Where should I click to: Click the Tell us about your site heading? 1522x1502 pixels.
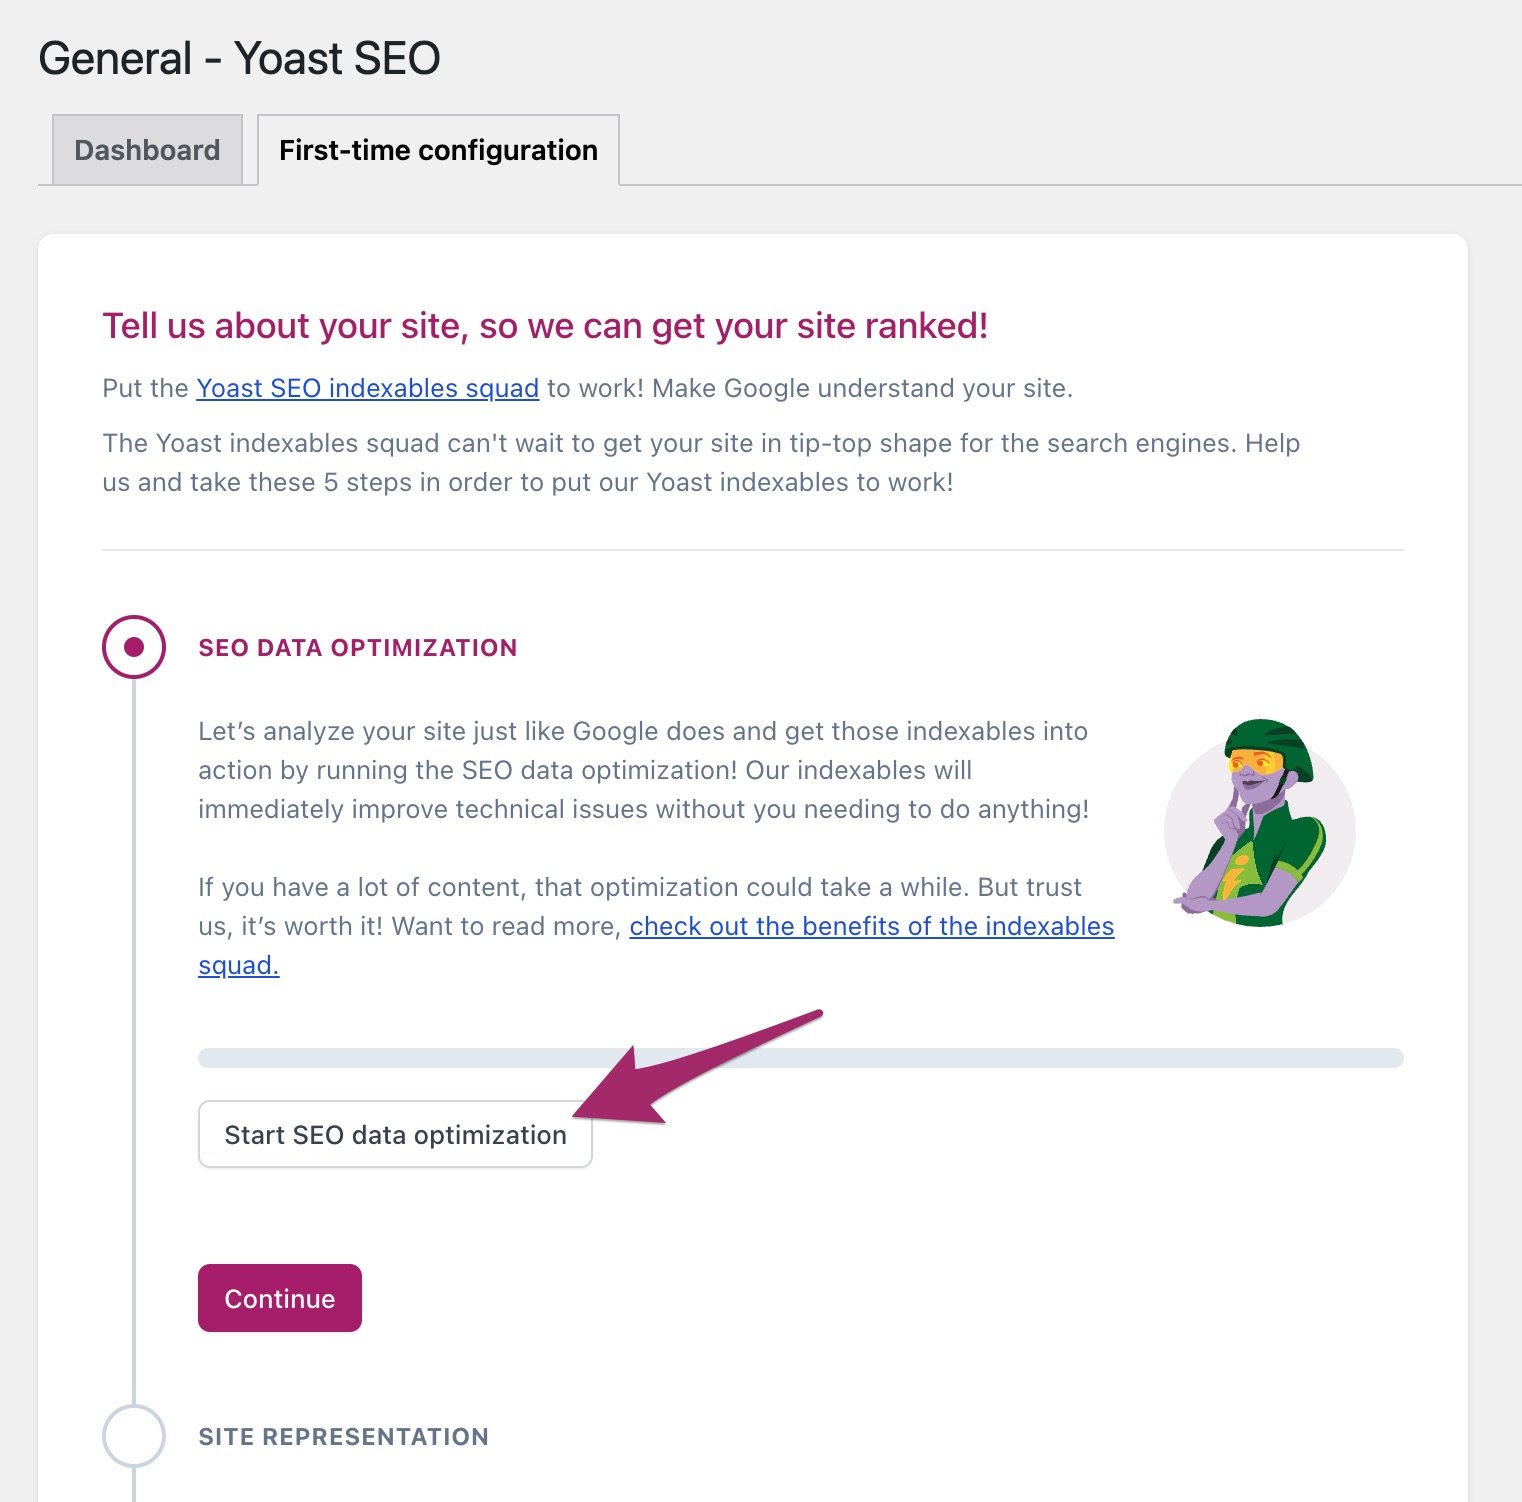545,326
